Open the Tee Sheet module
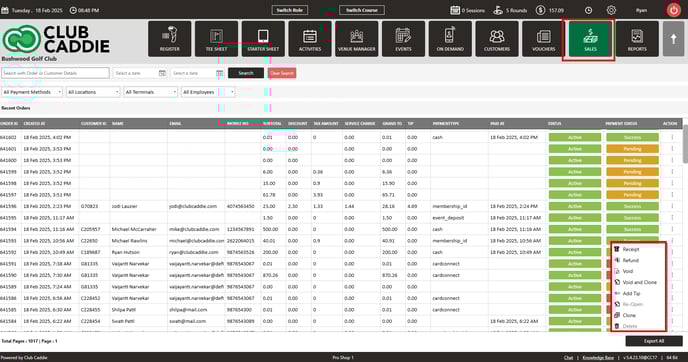The width and height of the screenshot is (688, 362). (x=216, y=39)
